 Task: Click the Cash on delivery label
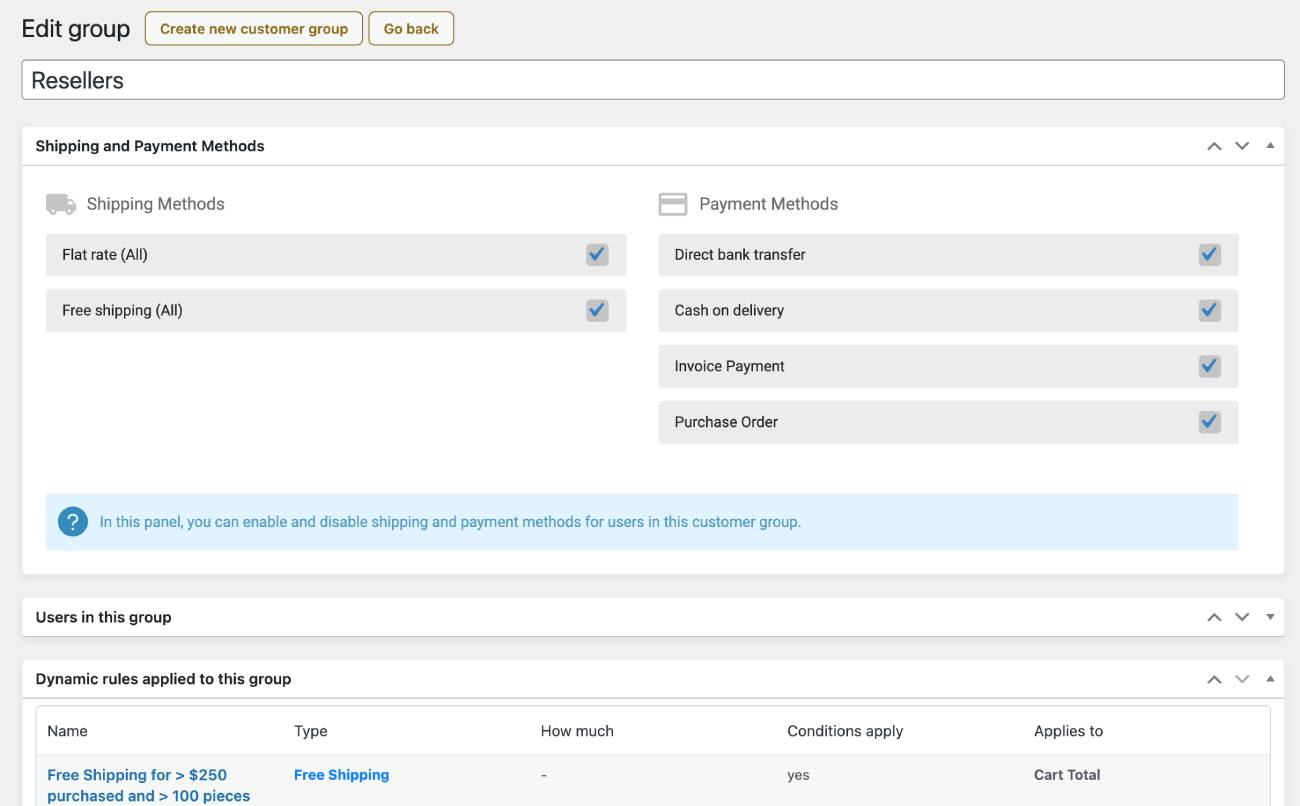coord(729,310)
